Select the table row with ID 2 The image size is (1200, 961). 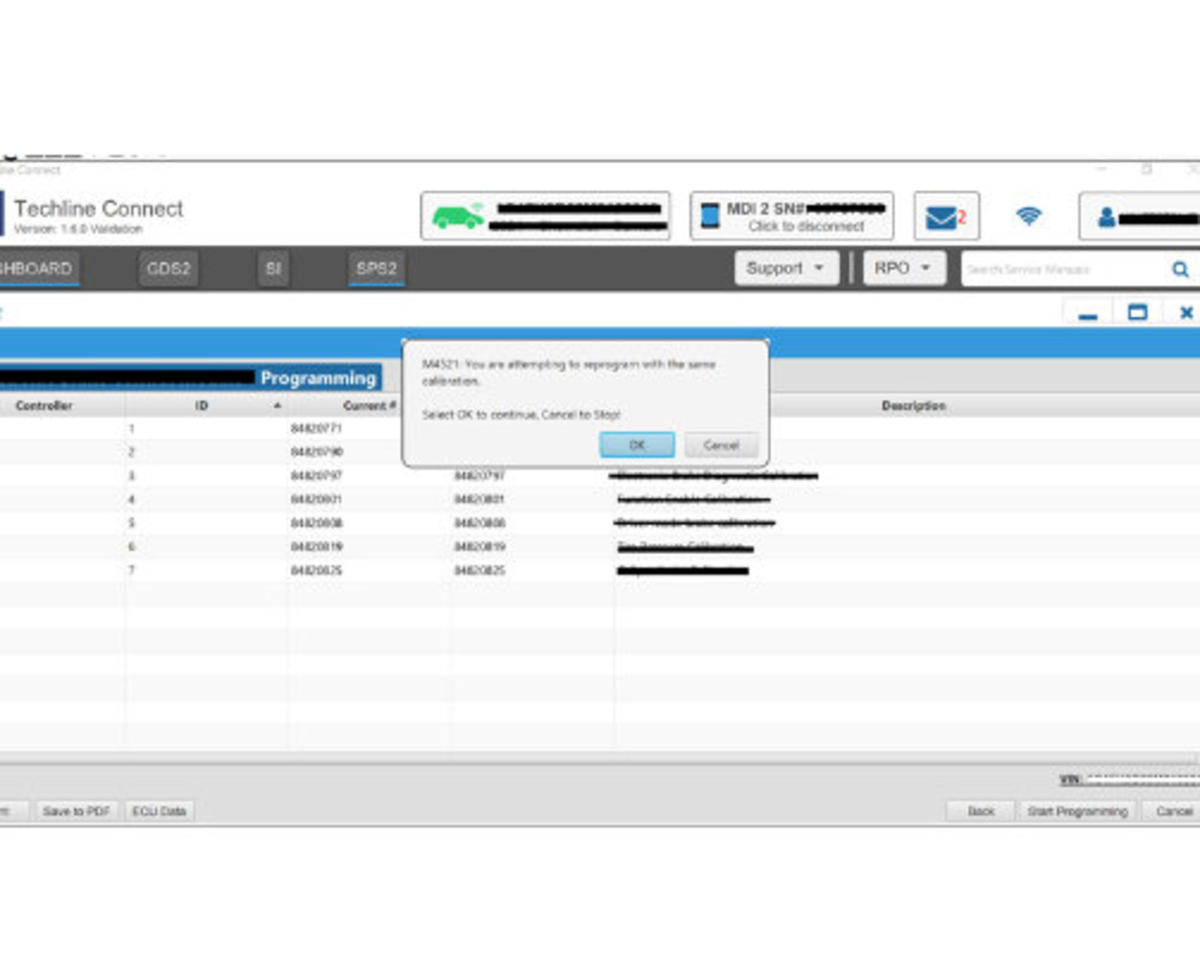(x=600, y=452)
